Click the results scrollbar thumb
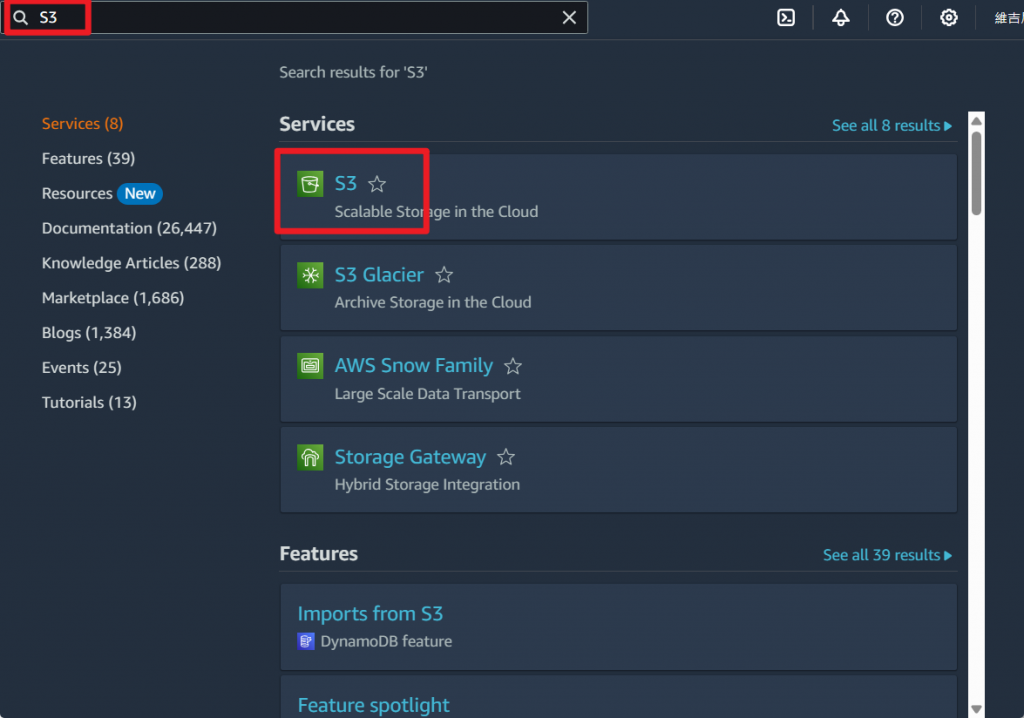1024x718 pixels. tap(976, 173)
